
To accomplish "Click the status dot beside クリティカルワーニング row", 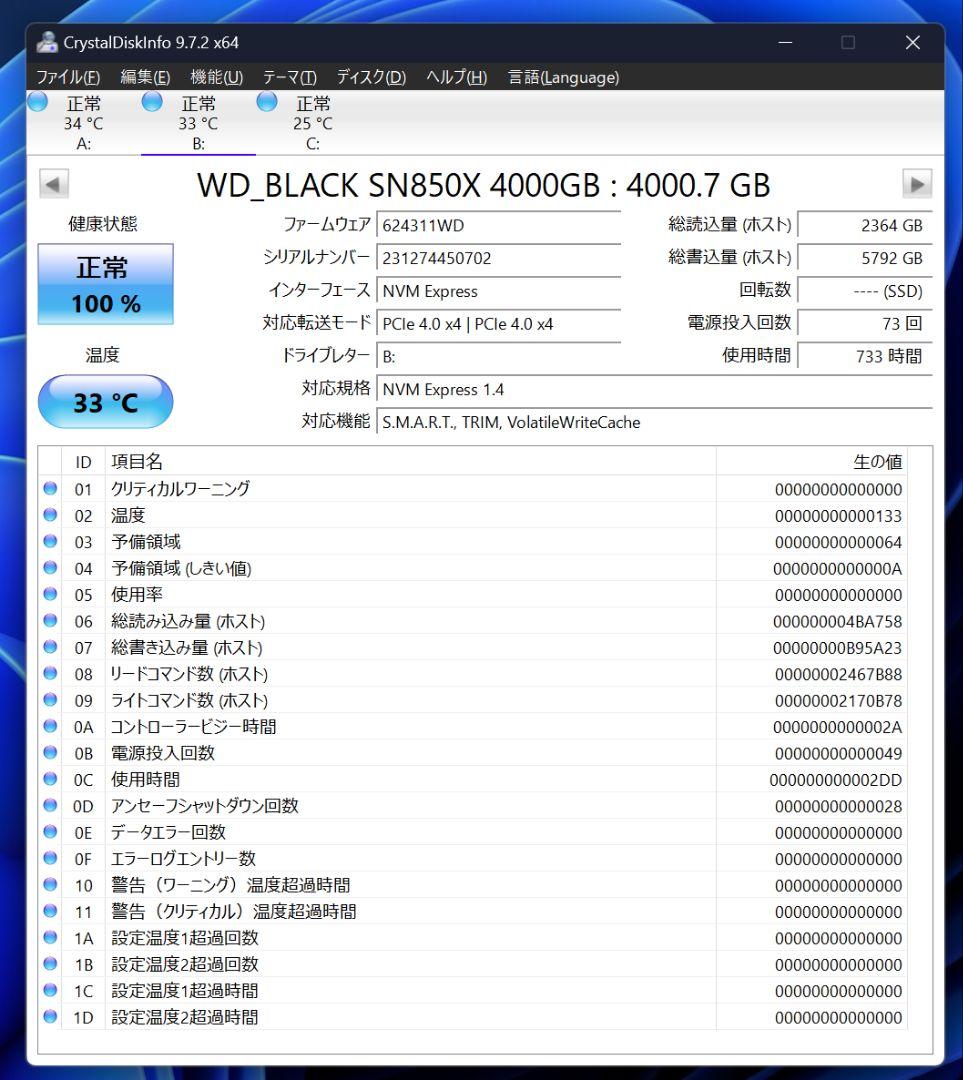I will pyautogui.click(x=49, y=489).
